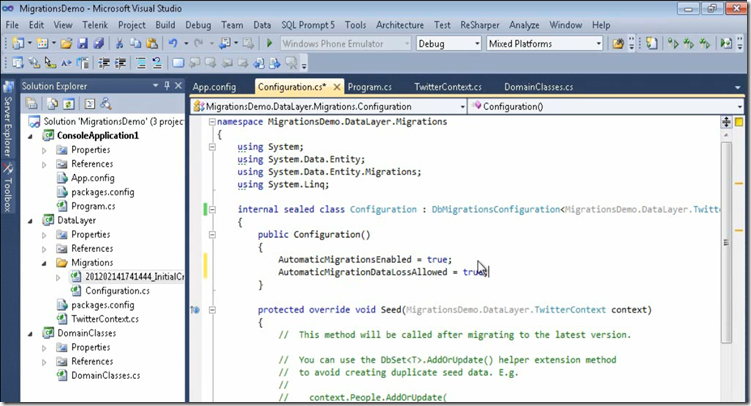Cut selection with the scissors icon
751x406 pixels.
120,44
